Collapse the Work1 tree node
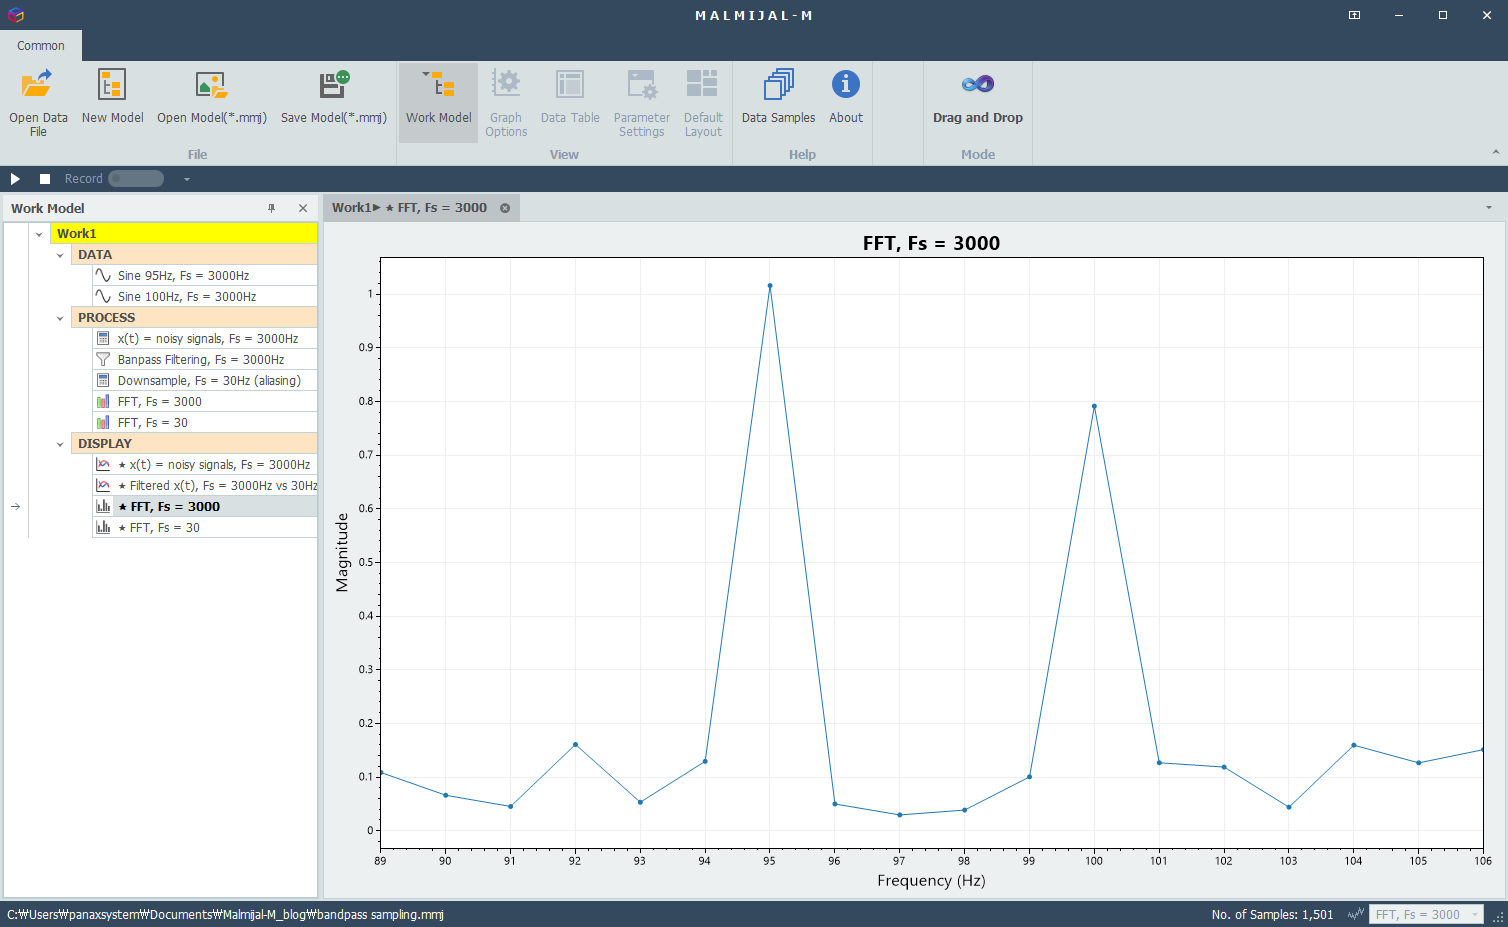Image resolution: width=1508 pixels, height=927 pixels. click(39, 234)
